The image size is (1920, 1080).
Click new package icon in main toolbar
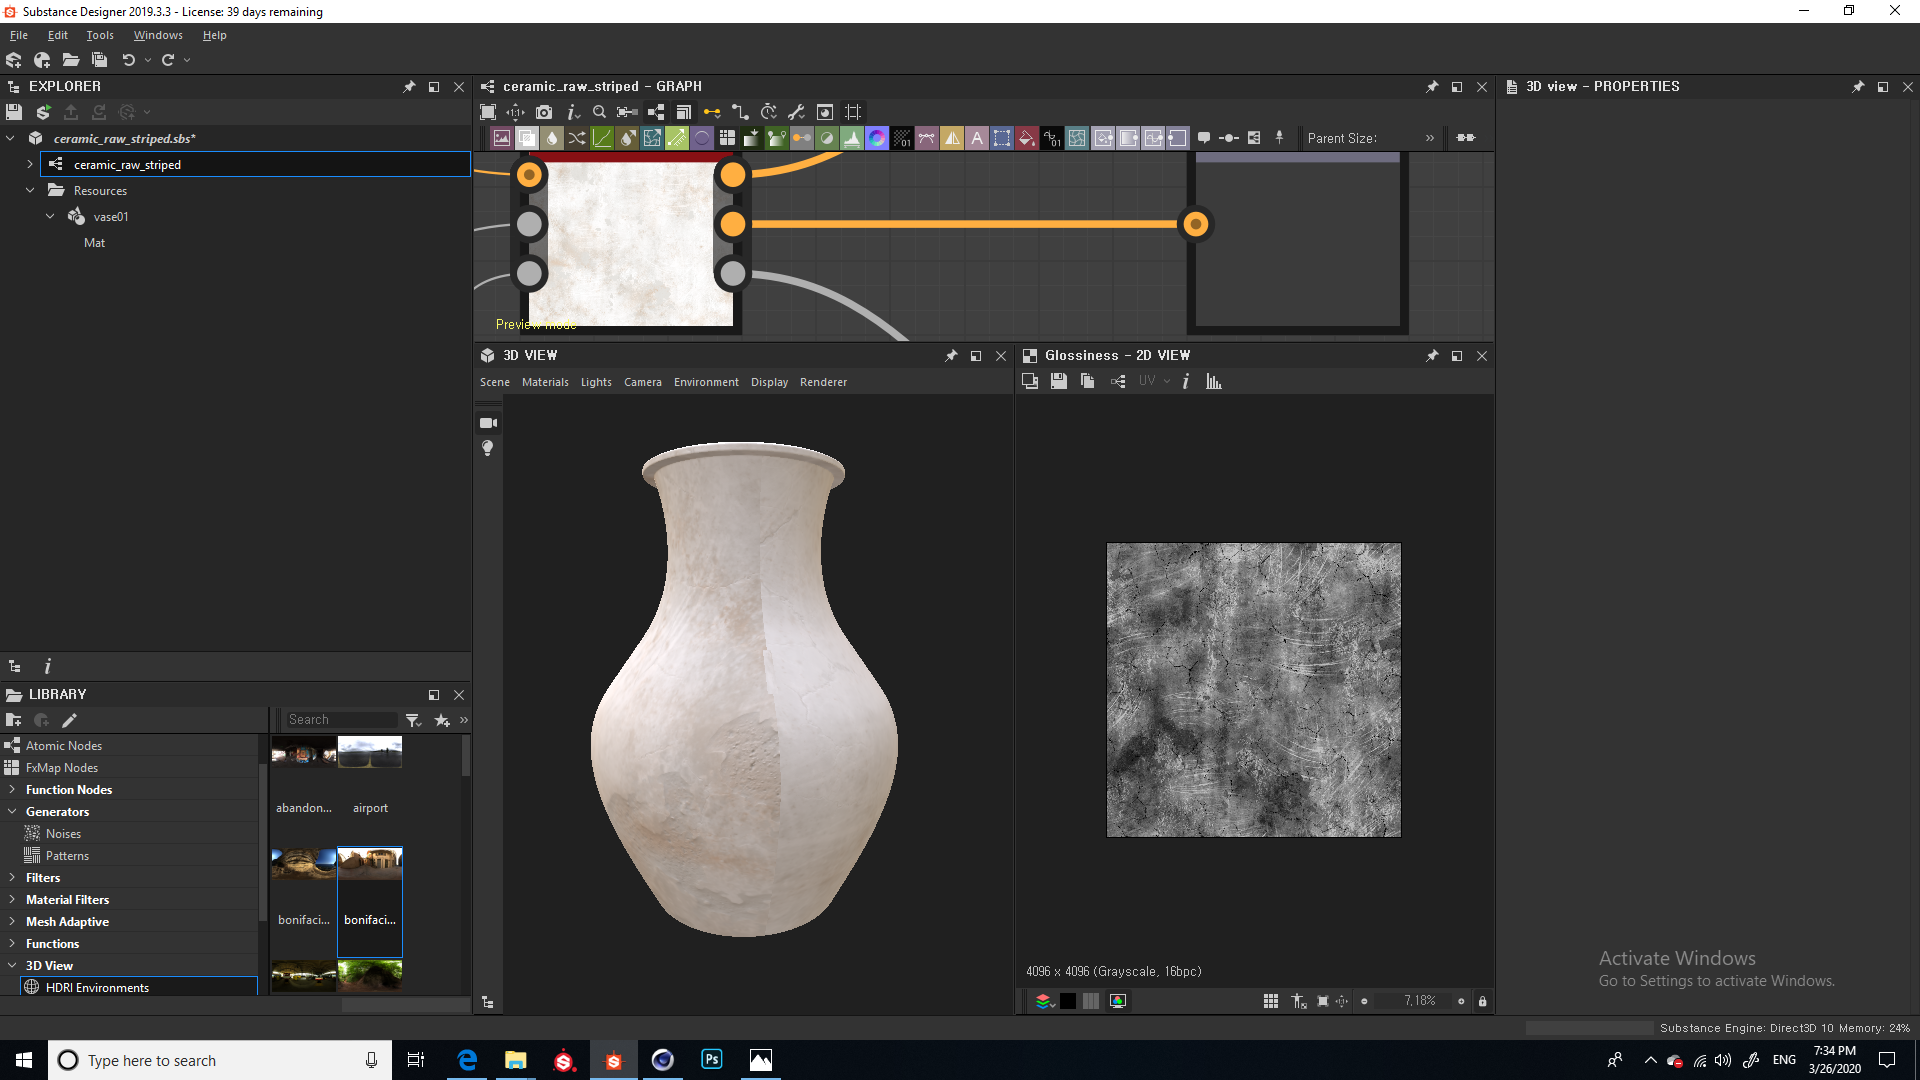point(14,60)
